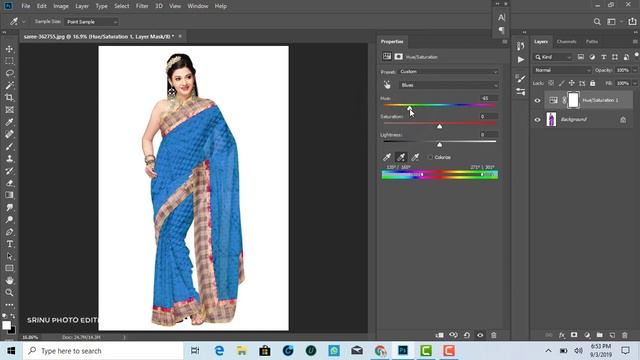Select the Path Selection tool
Image resolution: width=640 pixels, height=360 pixels.
[9, 256]
